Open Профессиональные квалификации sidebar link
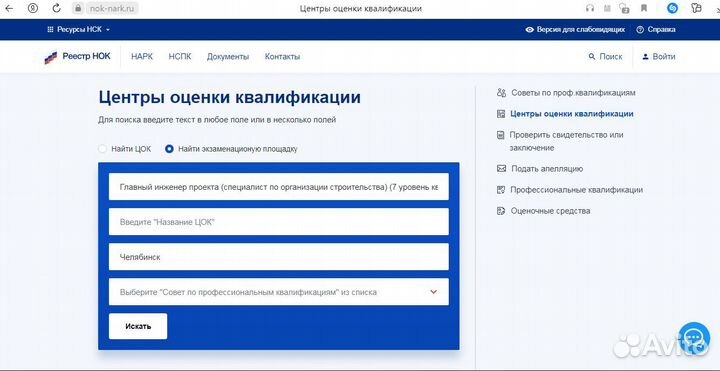The image size is (720, 371). 576,190
